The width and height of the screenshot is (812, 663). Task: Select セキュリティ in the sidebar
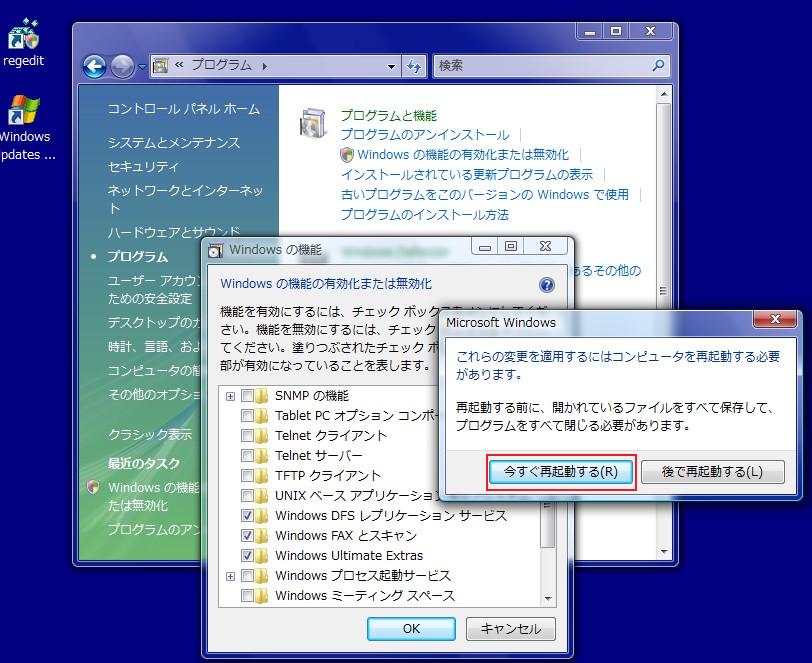click(143, 167)
